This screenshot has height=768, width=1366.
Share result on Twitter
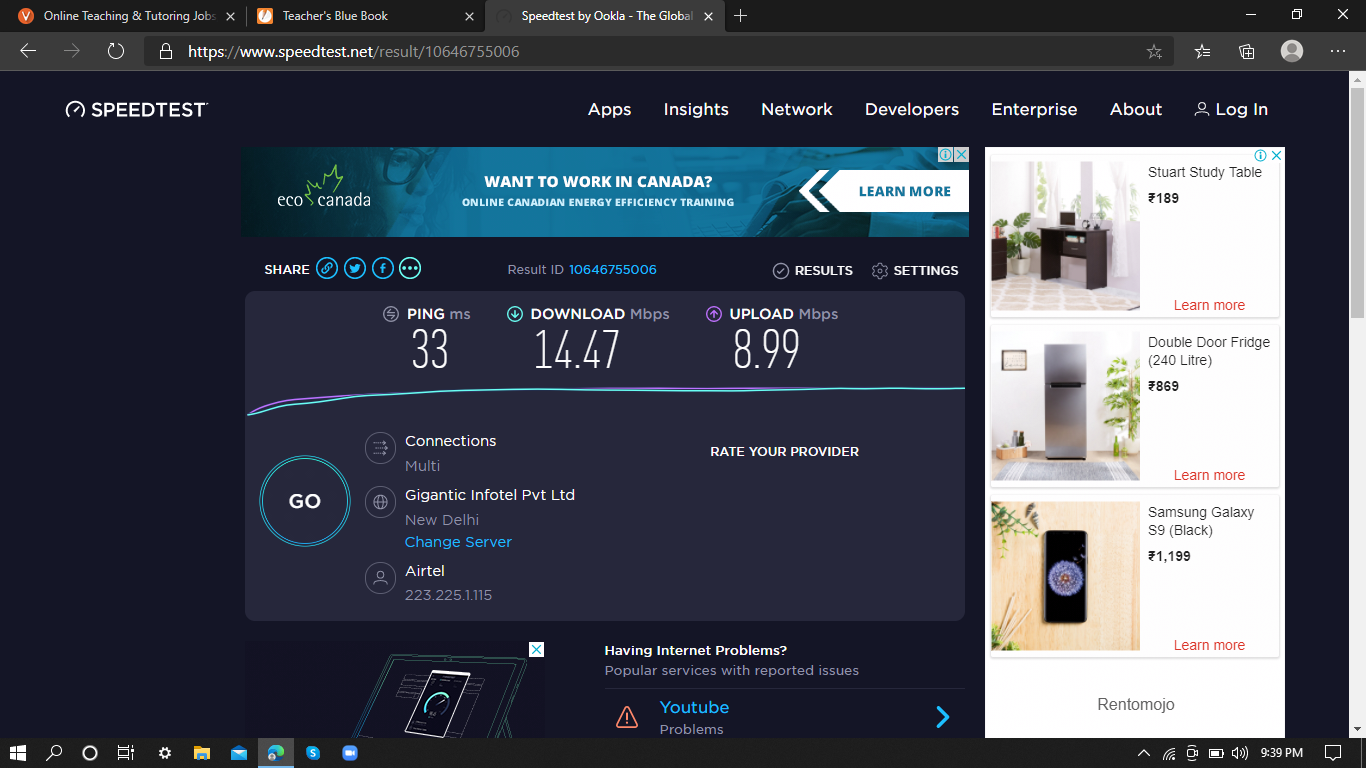point(355,268)
